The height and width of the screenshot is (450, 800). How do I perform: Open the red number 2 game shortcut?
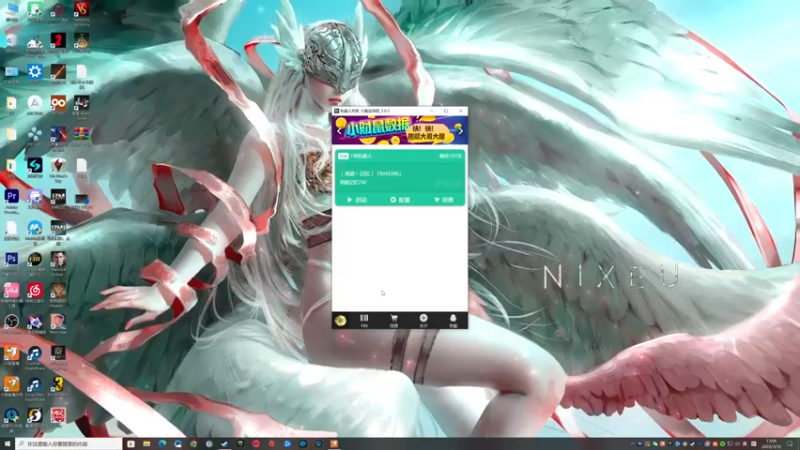point(58,43)
